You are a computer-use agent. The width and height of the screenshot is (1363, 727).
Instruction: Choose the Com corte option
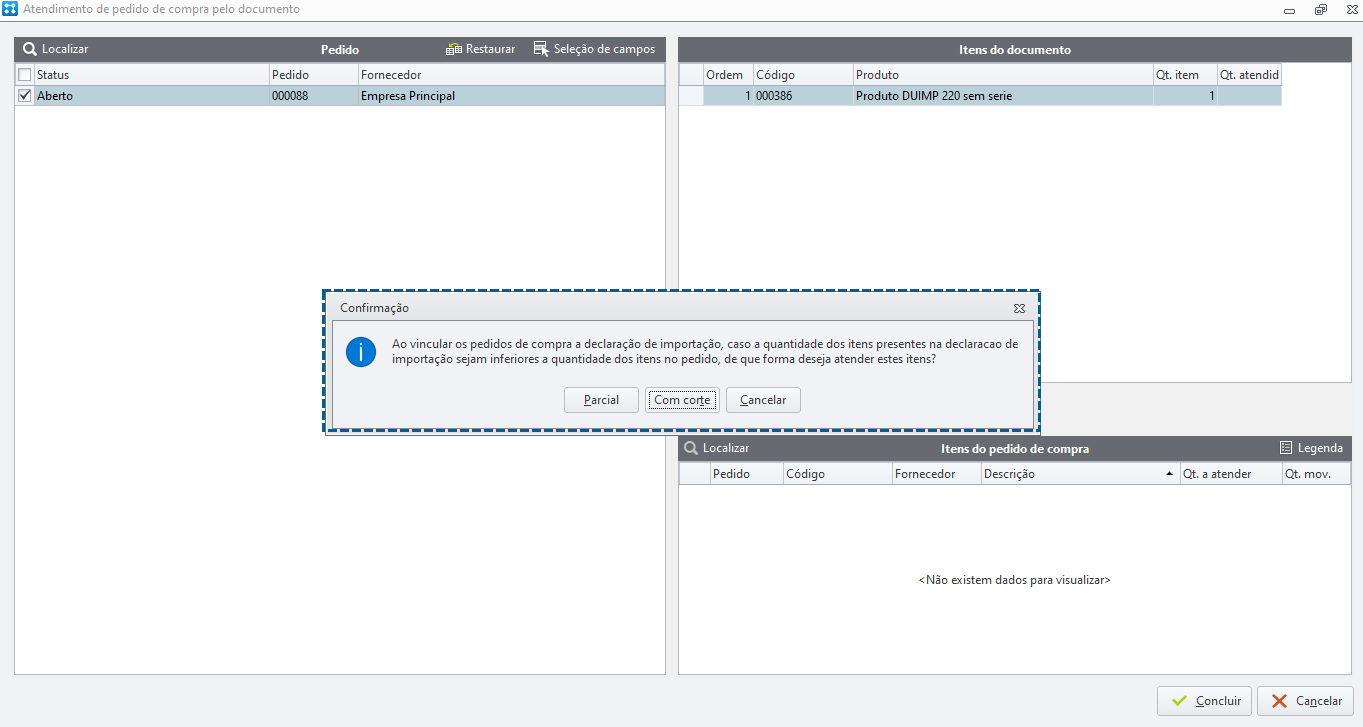coord(682,400)
